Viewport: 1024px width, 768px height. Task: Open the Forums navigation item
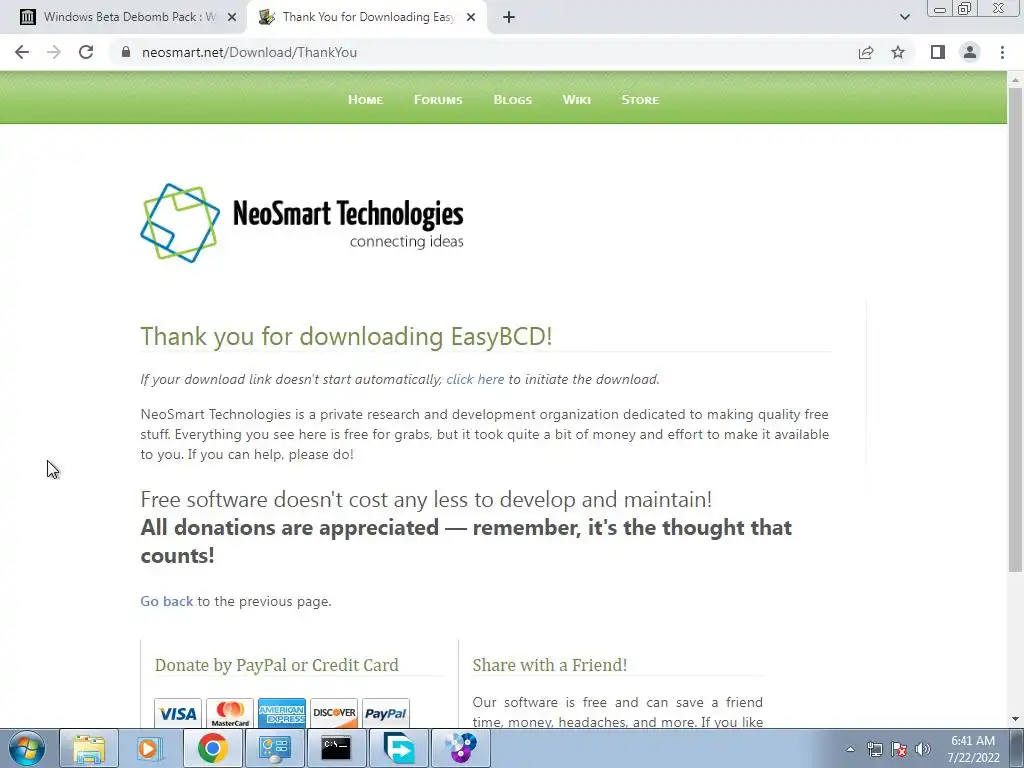coord(438,100)
